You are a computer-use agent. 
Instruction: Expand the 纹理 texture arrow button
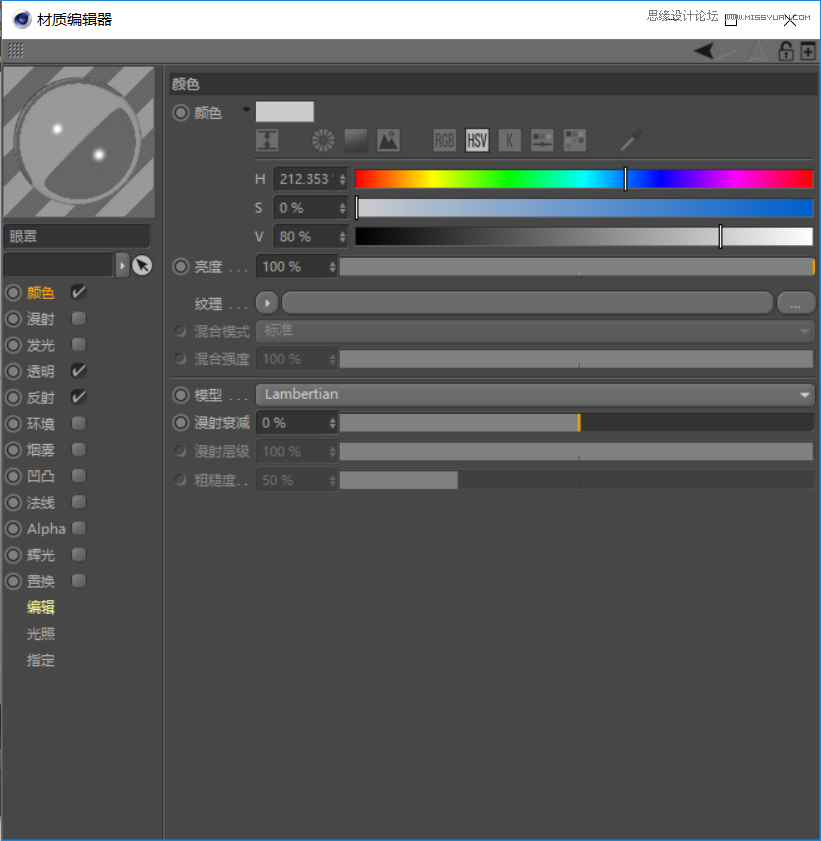[265, 302]
